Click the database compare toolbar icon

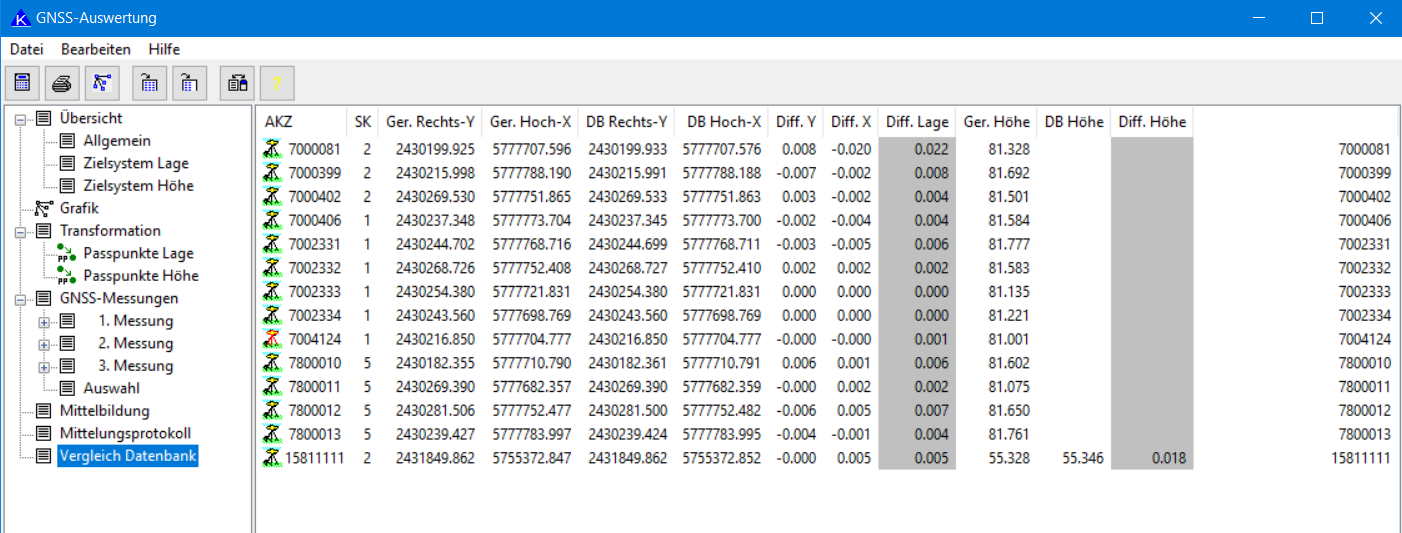click(237, 83)
